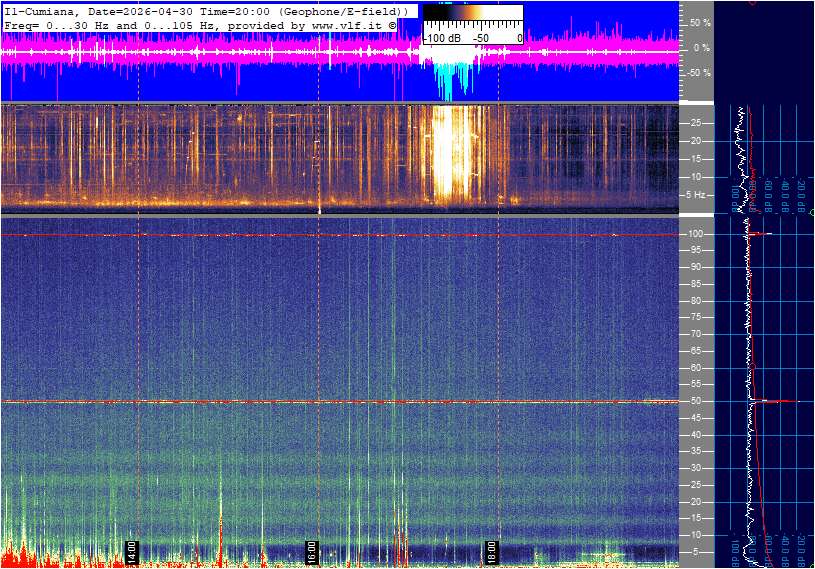
Task: Click the 55 Hz tick on E-field axis
Action: point(695,385)
